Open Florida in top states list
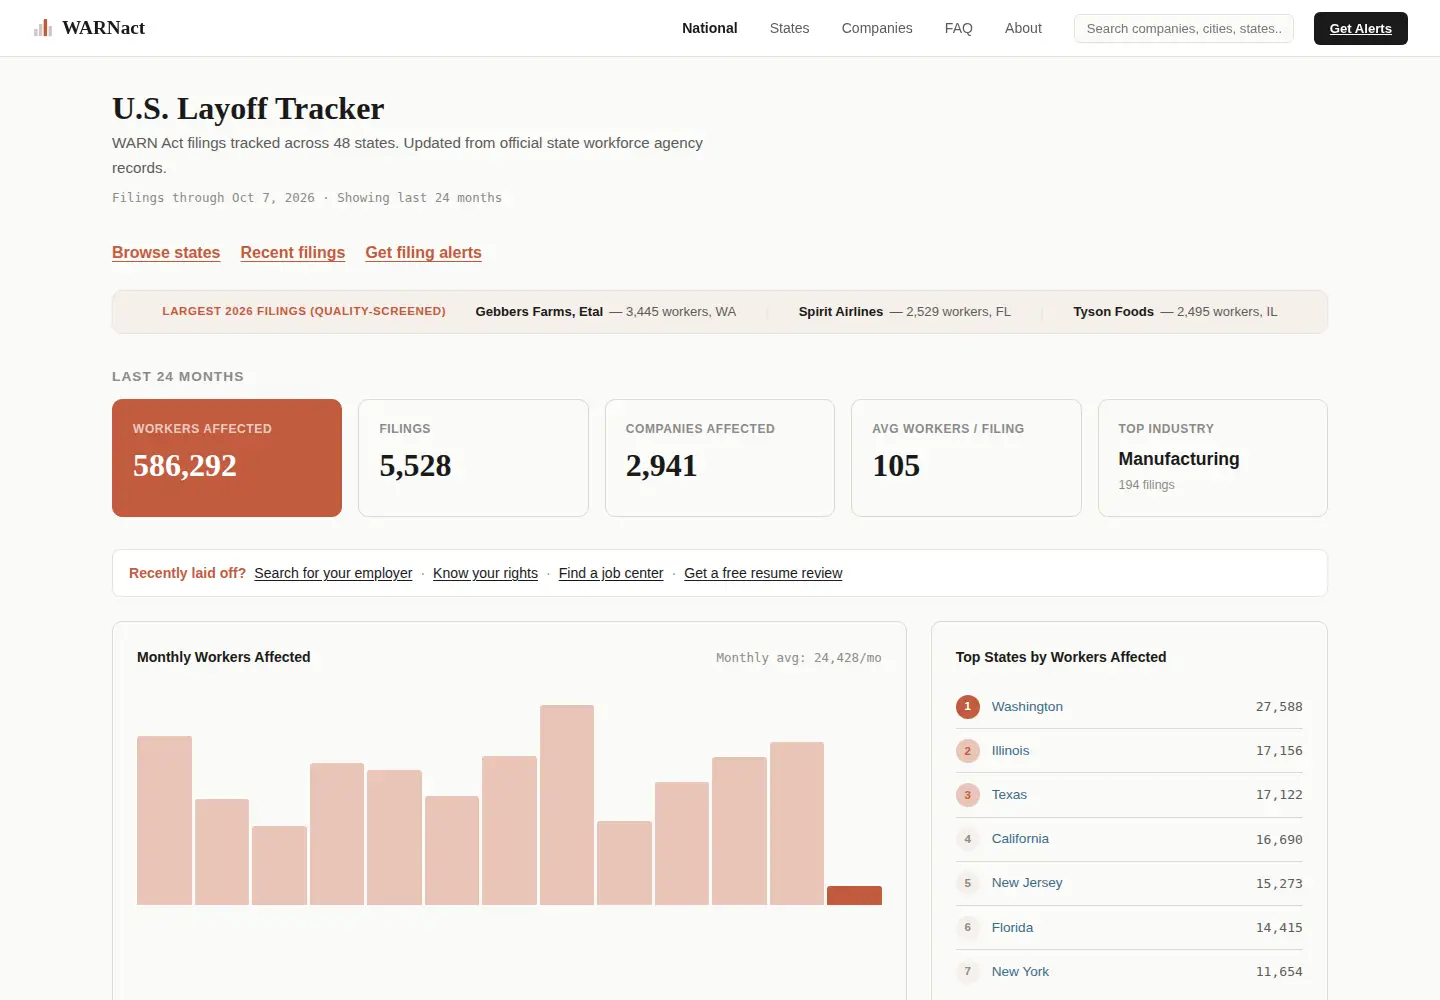 click(1012, 928)
